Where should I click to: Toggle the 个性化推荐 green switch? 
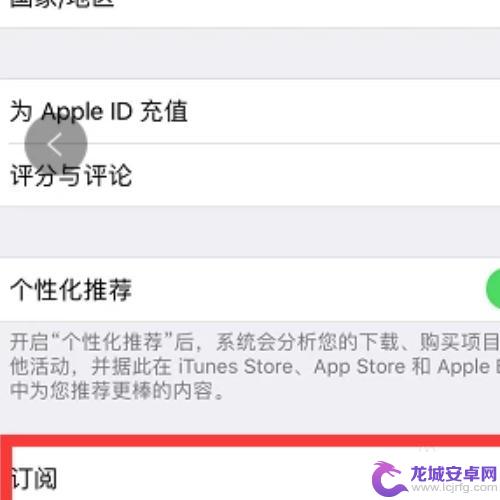[x=493, y=289]
